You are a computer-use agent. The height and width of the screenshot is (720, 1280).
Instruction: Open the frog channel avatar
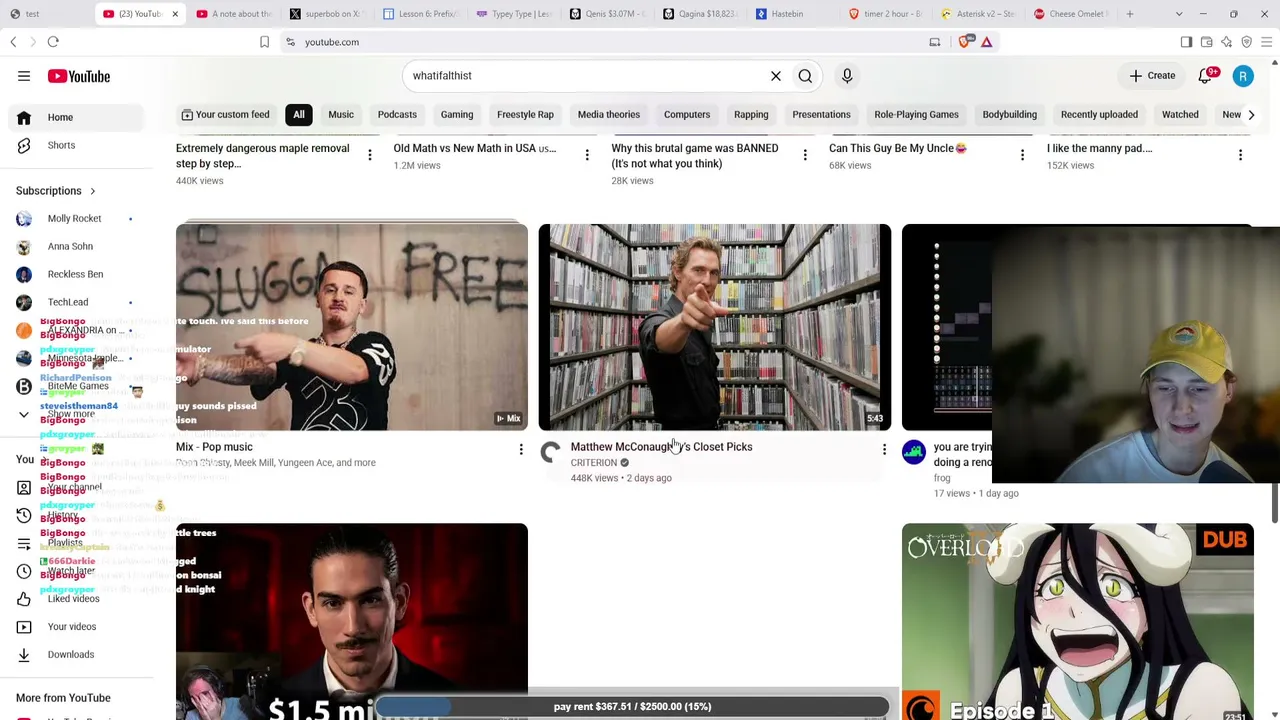click(914, 453)
